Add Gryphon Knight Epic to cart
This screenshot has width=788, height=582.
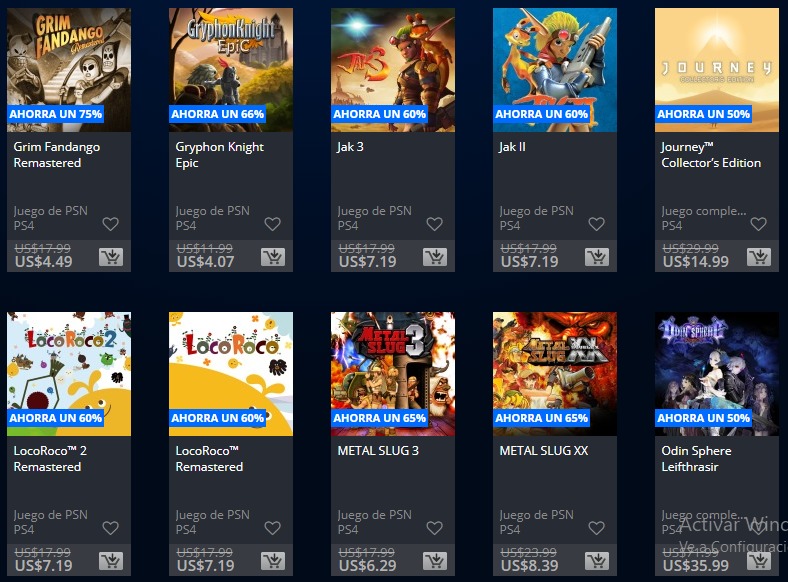(273, 257)
